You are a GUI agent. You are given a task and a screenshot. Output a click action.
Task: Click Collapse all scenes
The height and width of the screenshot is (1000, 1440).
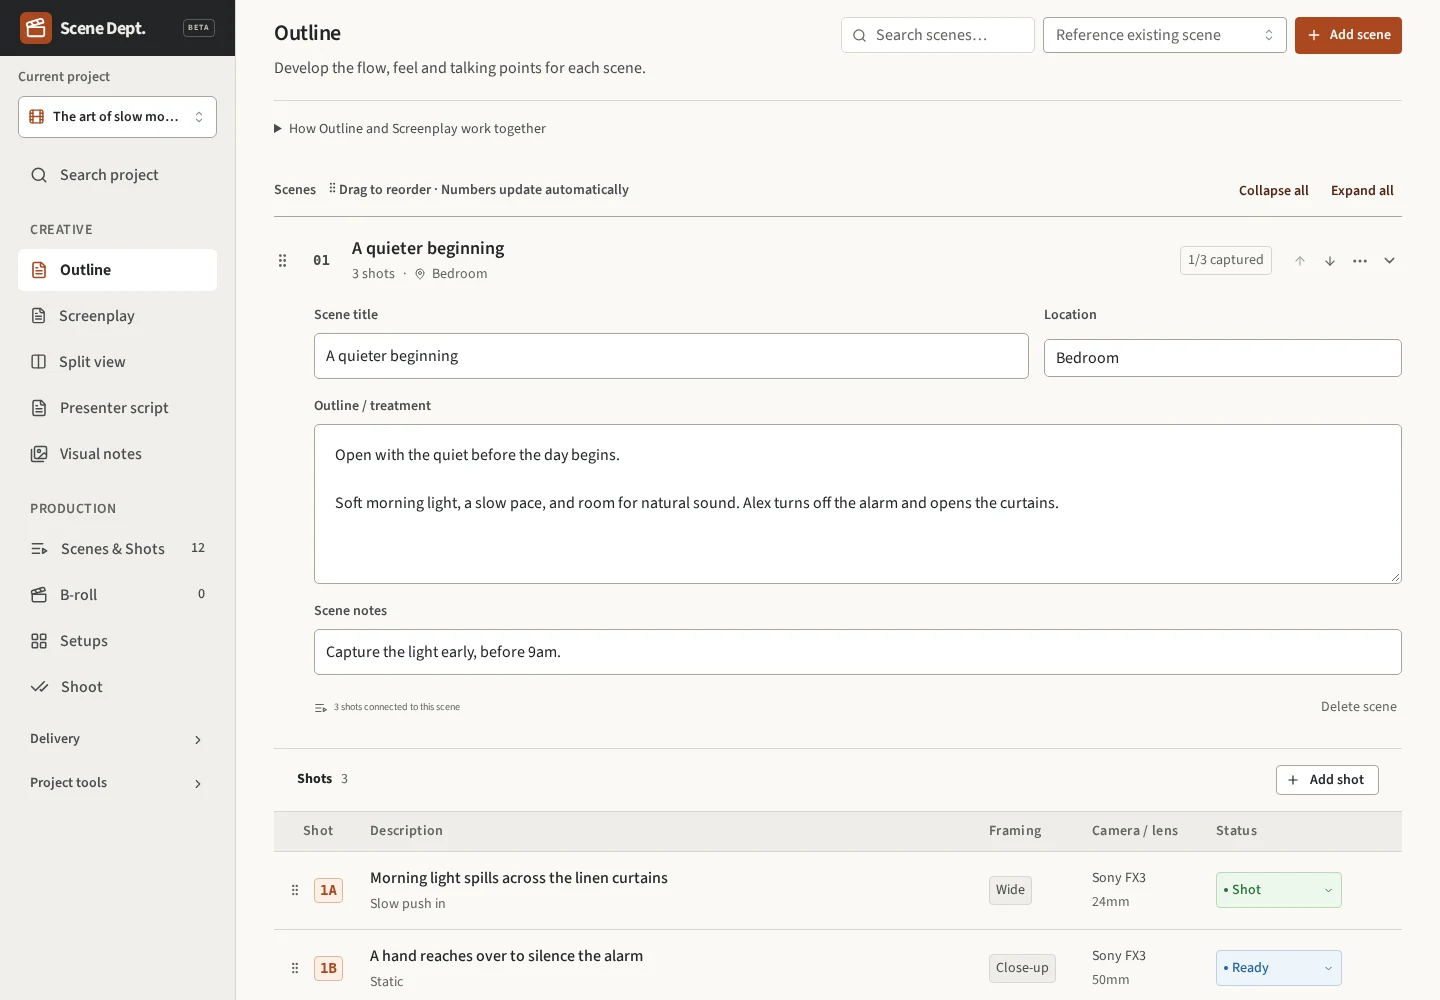click(x=1273, y=191)
